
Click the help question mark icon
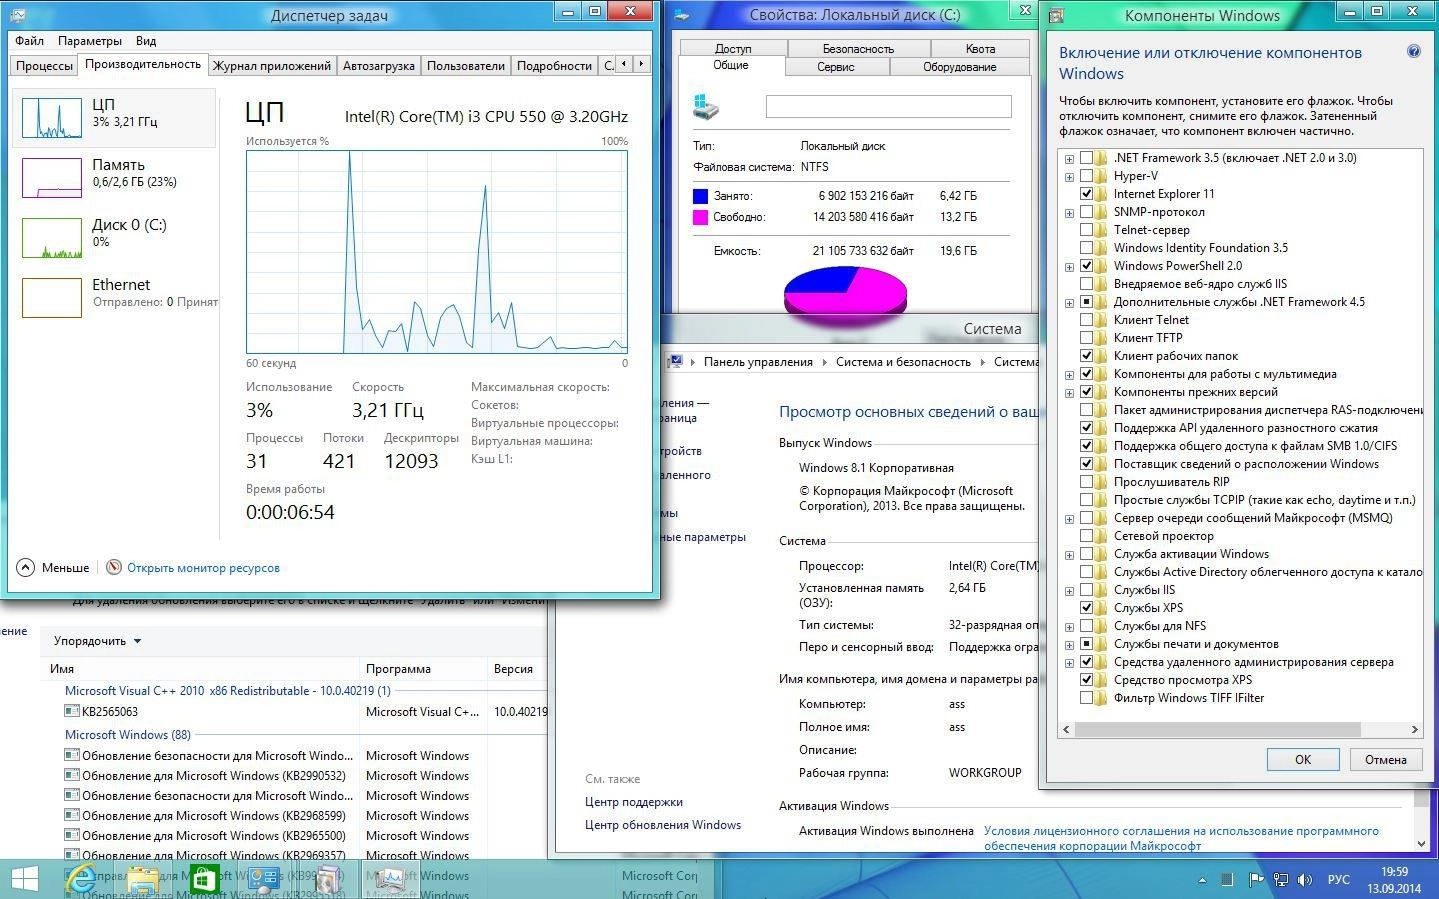point(1413,52)
